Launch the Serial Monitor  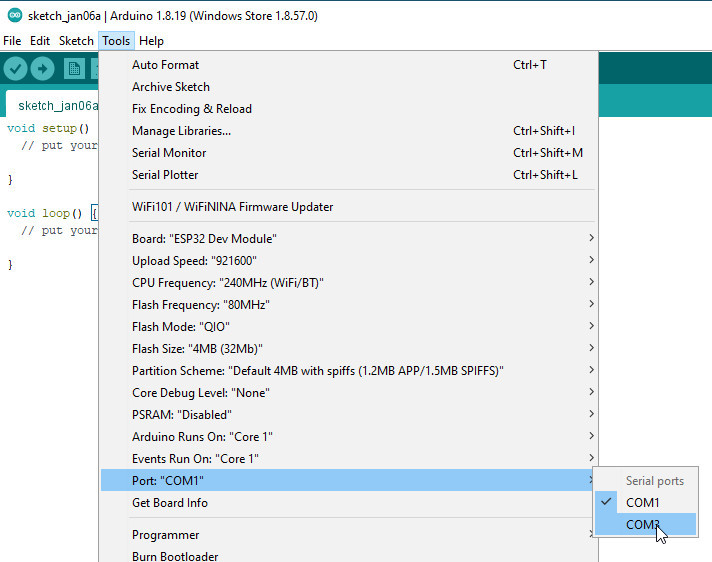(x=348, y=153)
